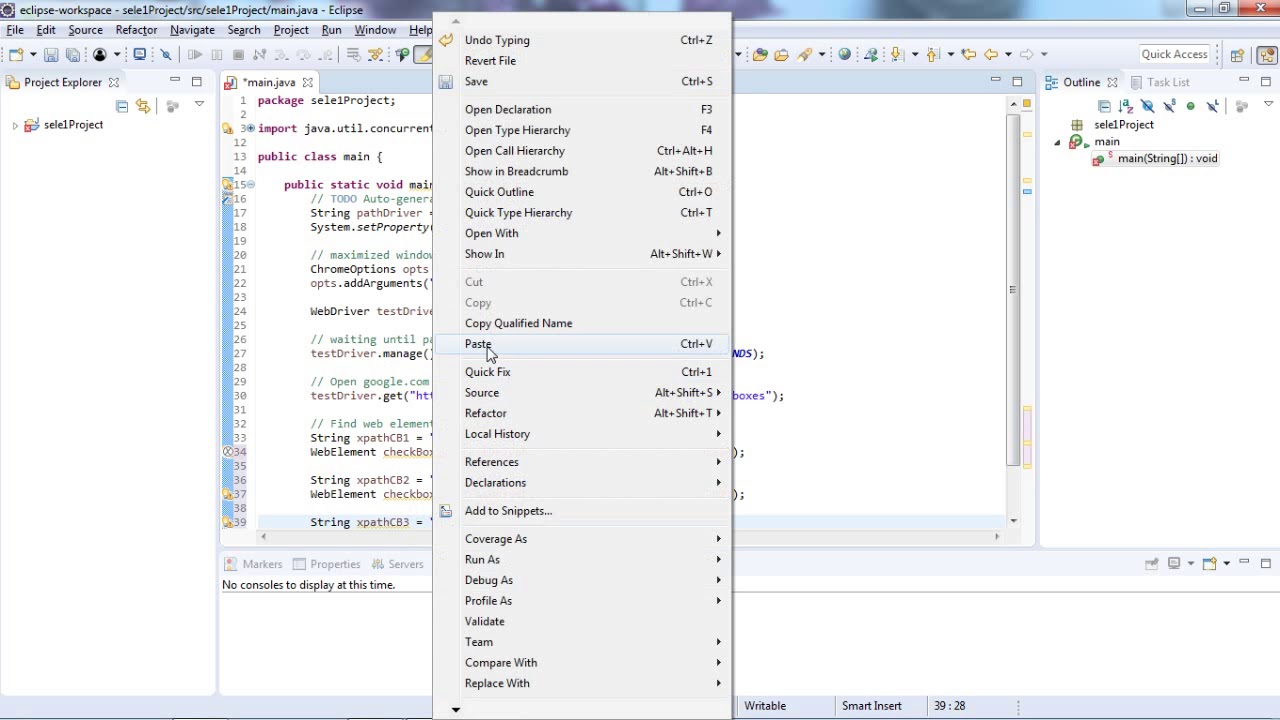The width and height of the screenshot is (1280, 720).
Task: Select Undo Typing in context menu
Action: [583, 40]
